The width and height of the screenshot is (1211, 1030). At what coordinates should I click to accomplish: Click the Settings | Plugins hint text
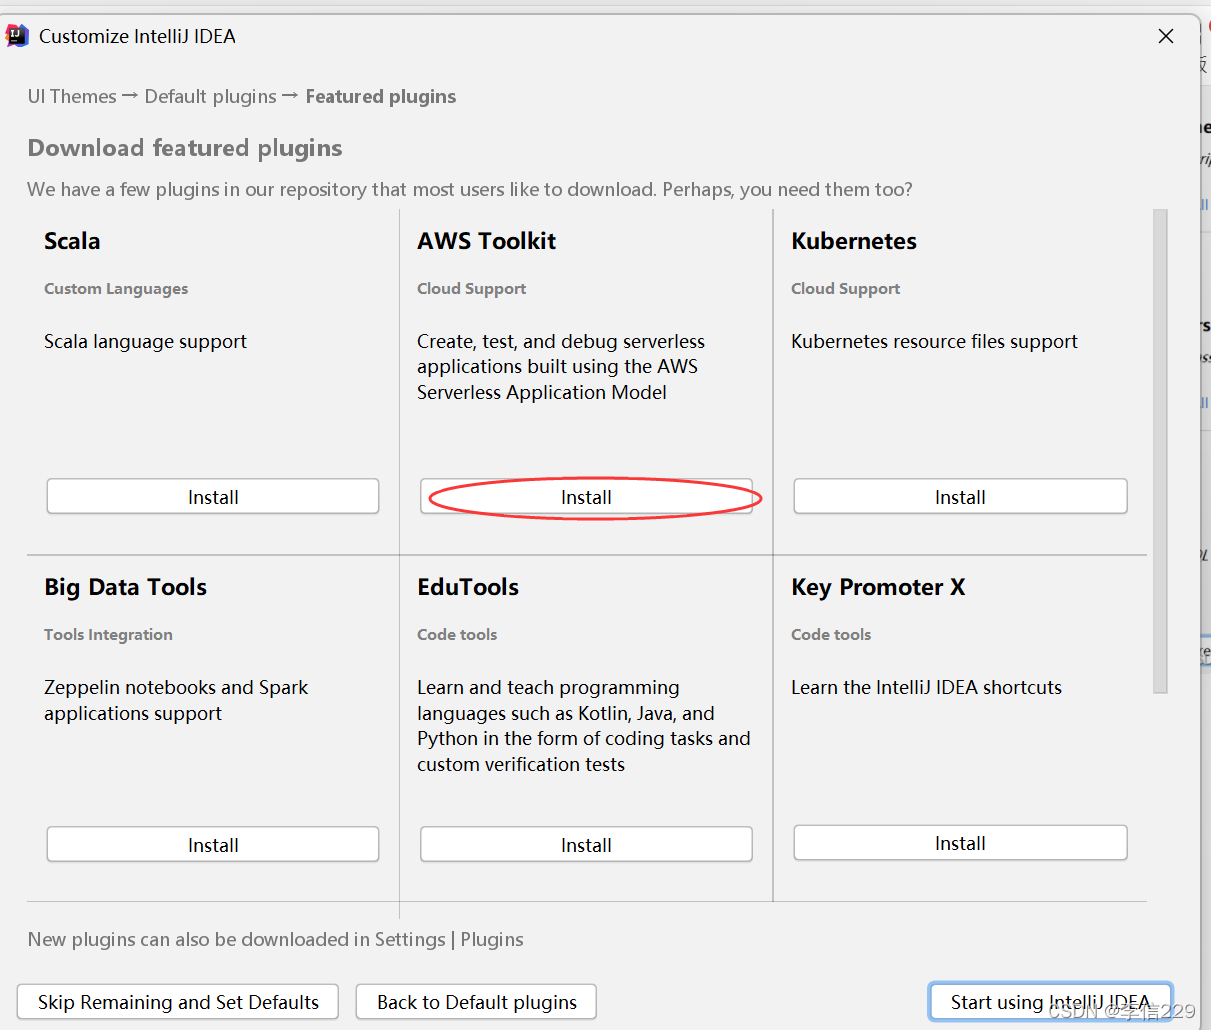[275, 939]
